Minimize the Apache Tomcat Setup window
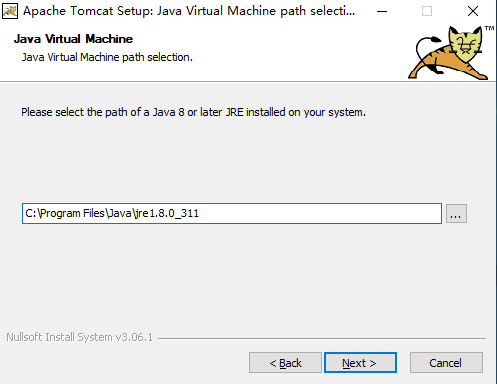497x384 pixels. tap(382, 11)
